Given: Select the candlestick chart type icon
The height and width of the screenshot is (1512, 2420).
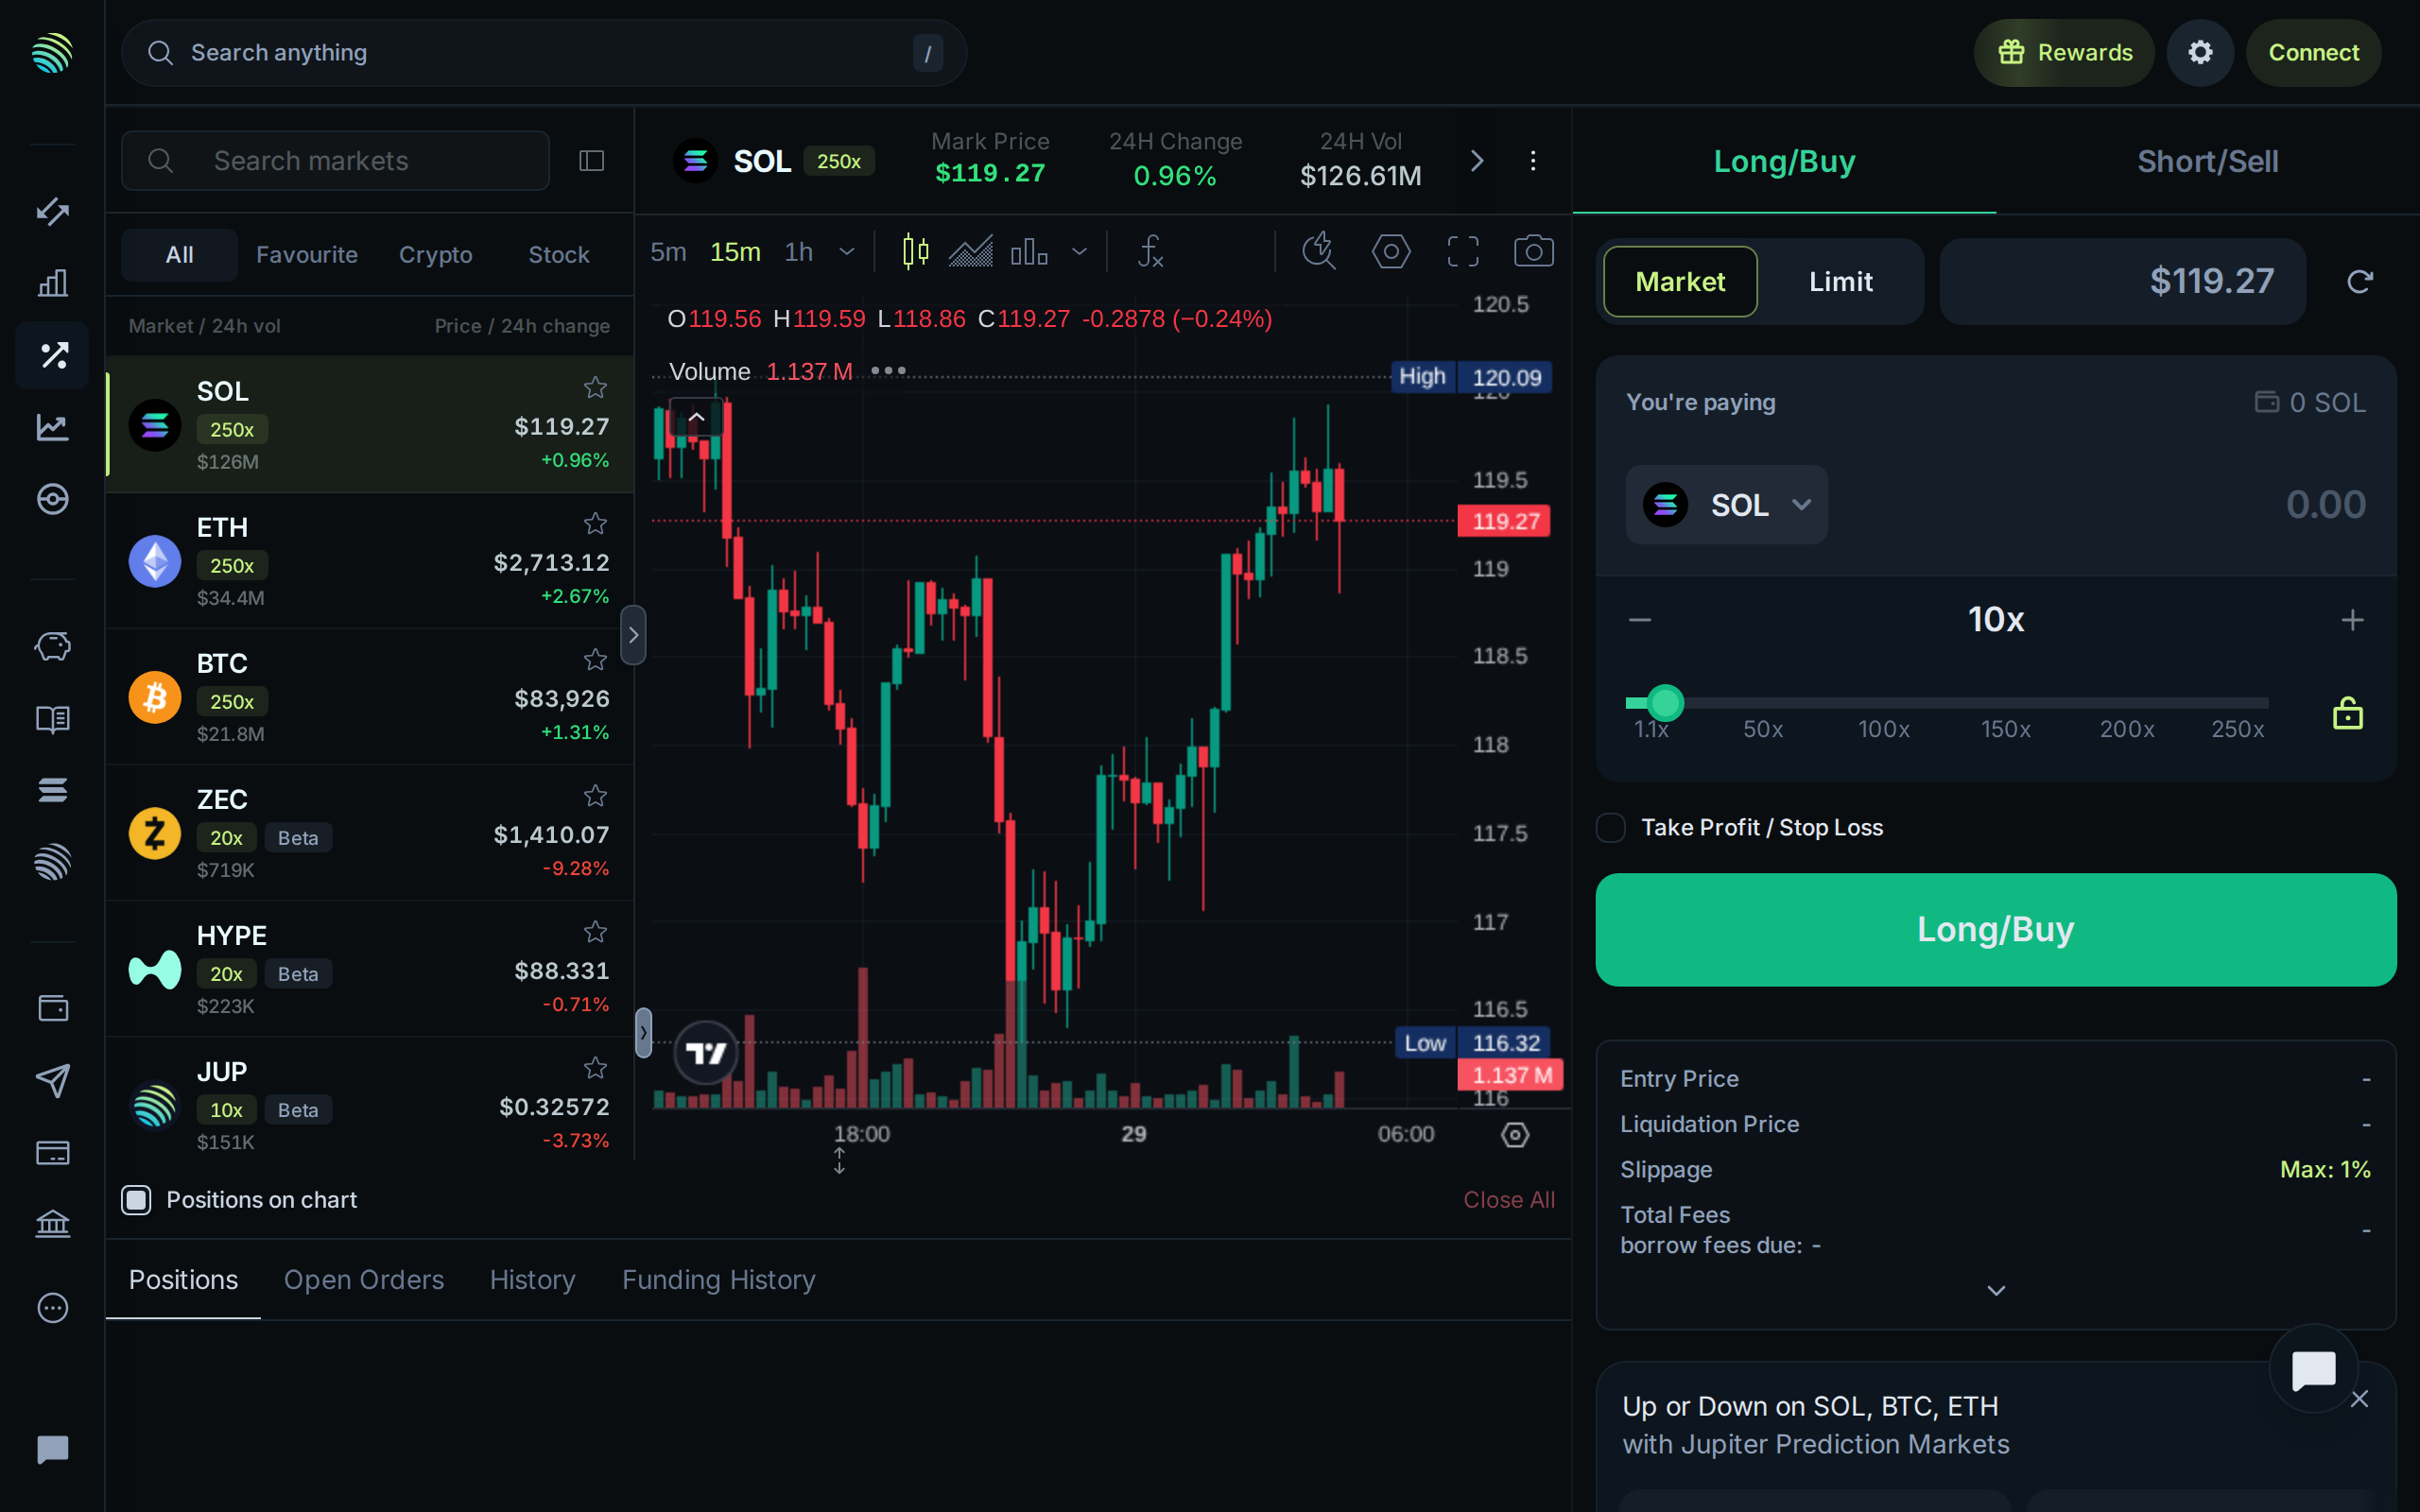Looking at the screenshot, I should [x=915, y=251].
